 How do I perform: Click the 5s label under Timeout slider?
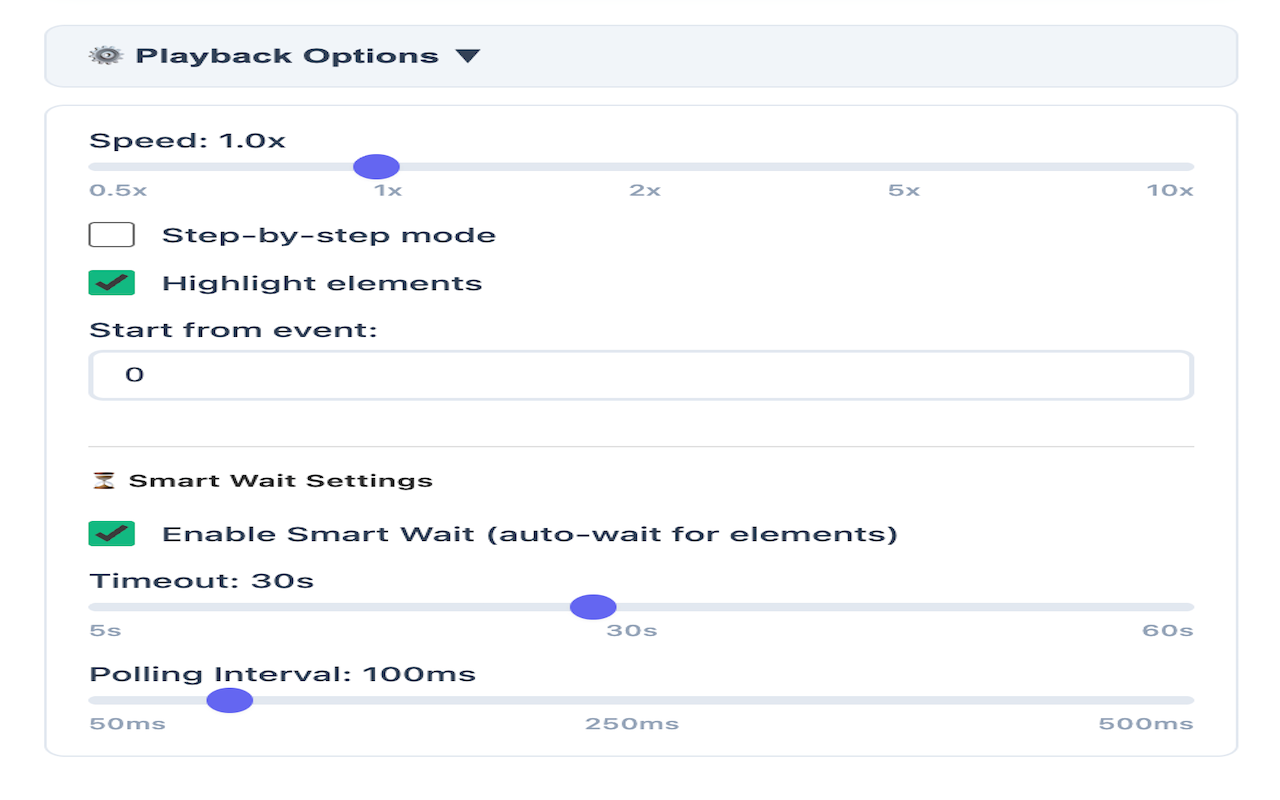pyautogui.click(x=105, y=631)
